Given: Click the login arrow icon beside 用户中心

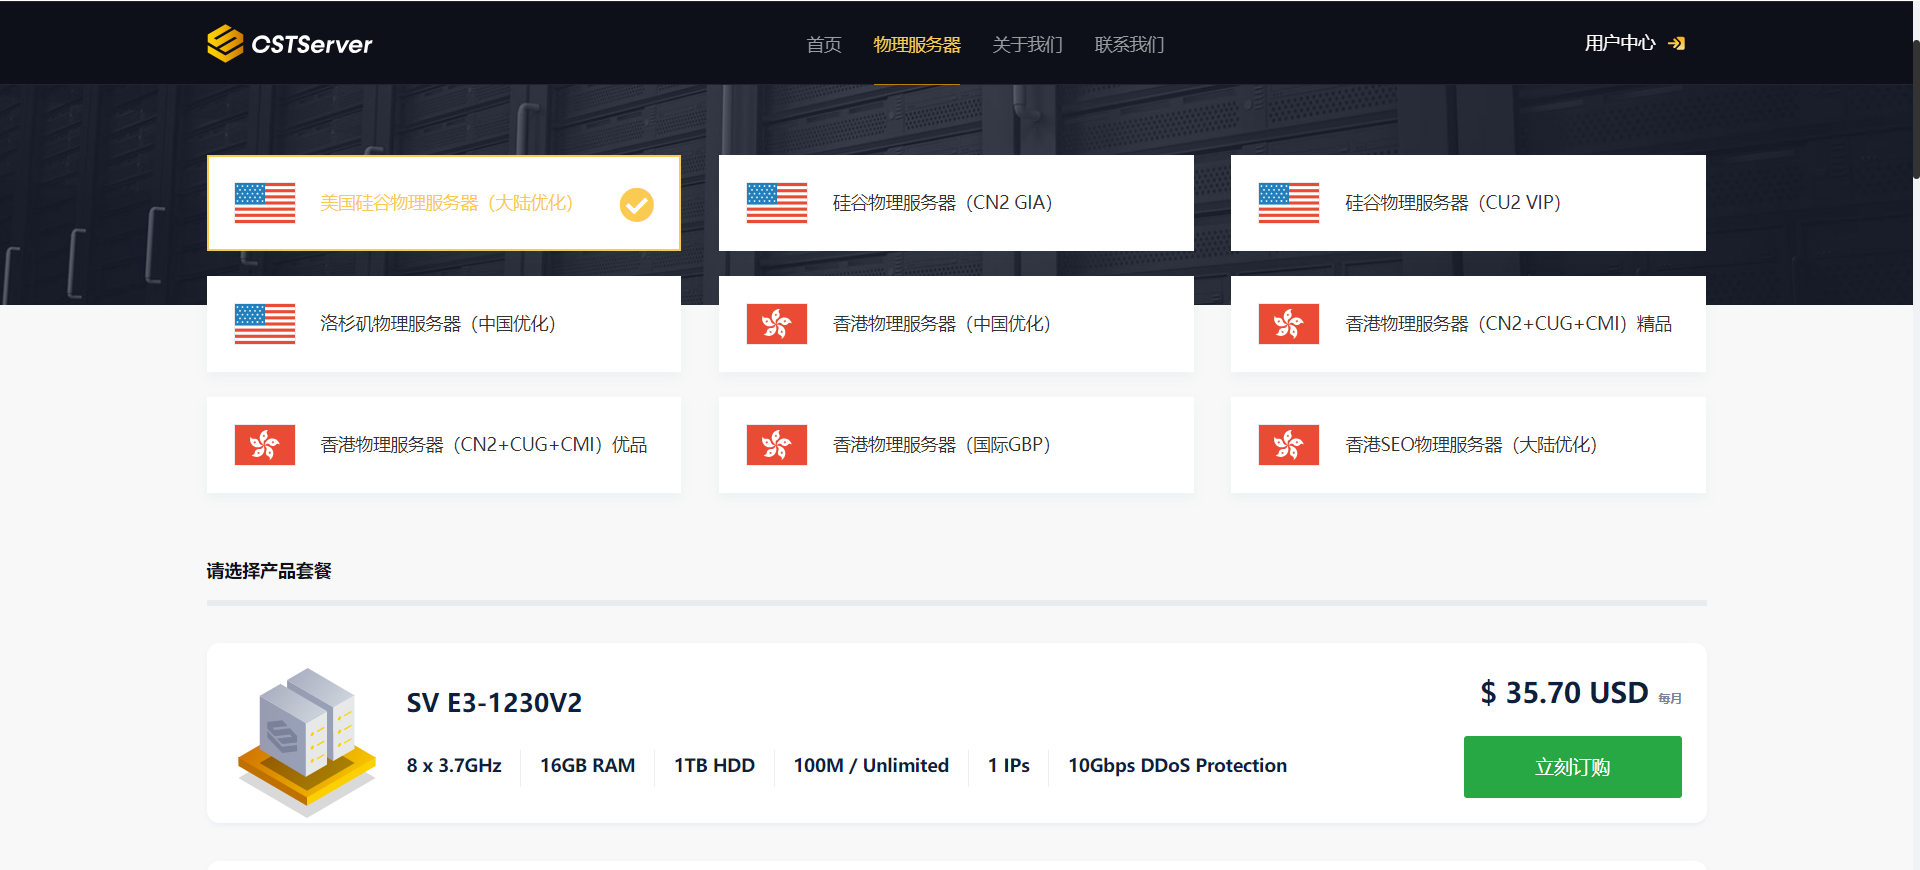Looking at the screenshot, I should point(1677,43).
